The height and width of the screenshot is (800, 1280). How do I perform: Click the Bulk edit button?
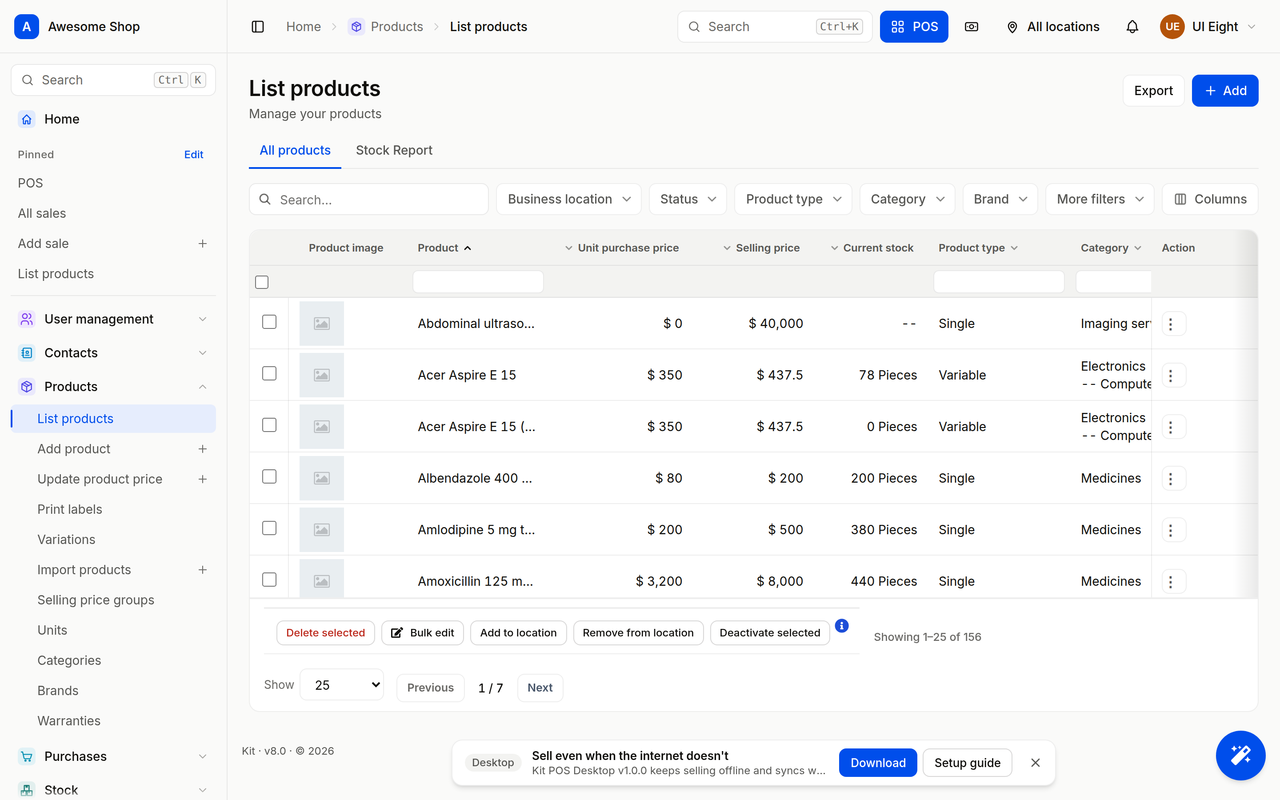pos(423,633)
